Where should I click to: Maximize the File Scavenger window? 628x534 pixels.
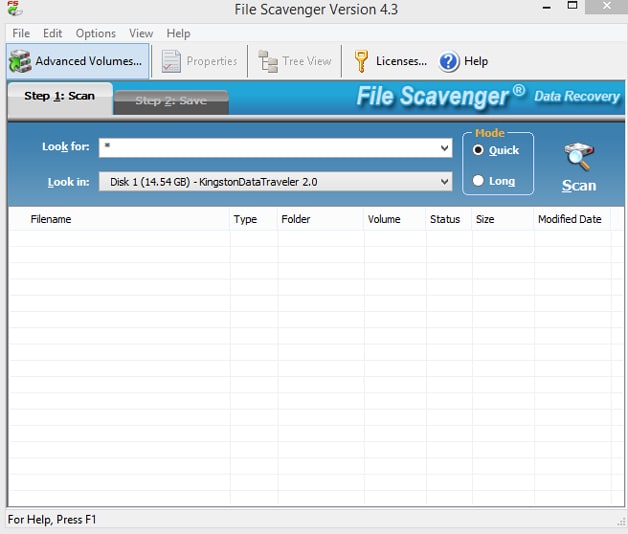pos(572,6)
